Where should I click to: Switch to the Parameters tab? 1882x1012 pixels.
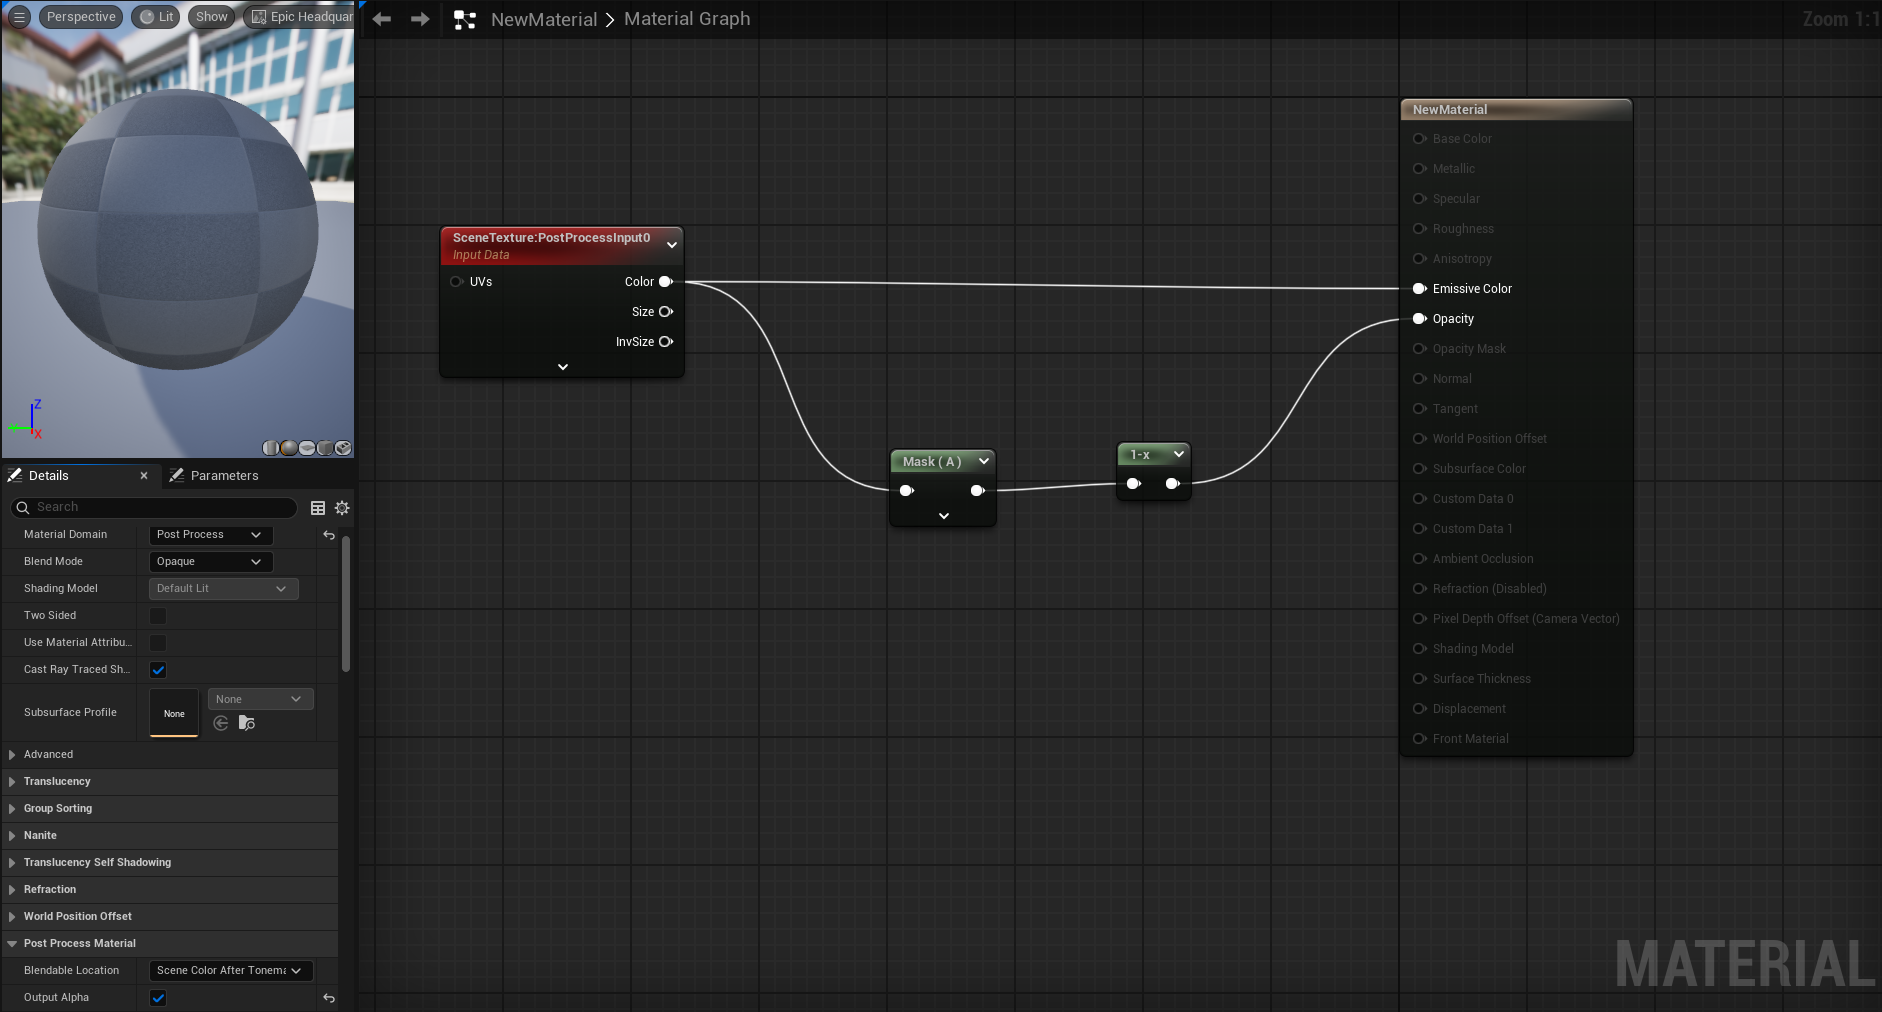point(224,476)
